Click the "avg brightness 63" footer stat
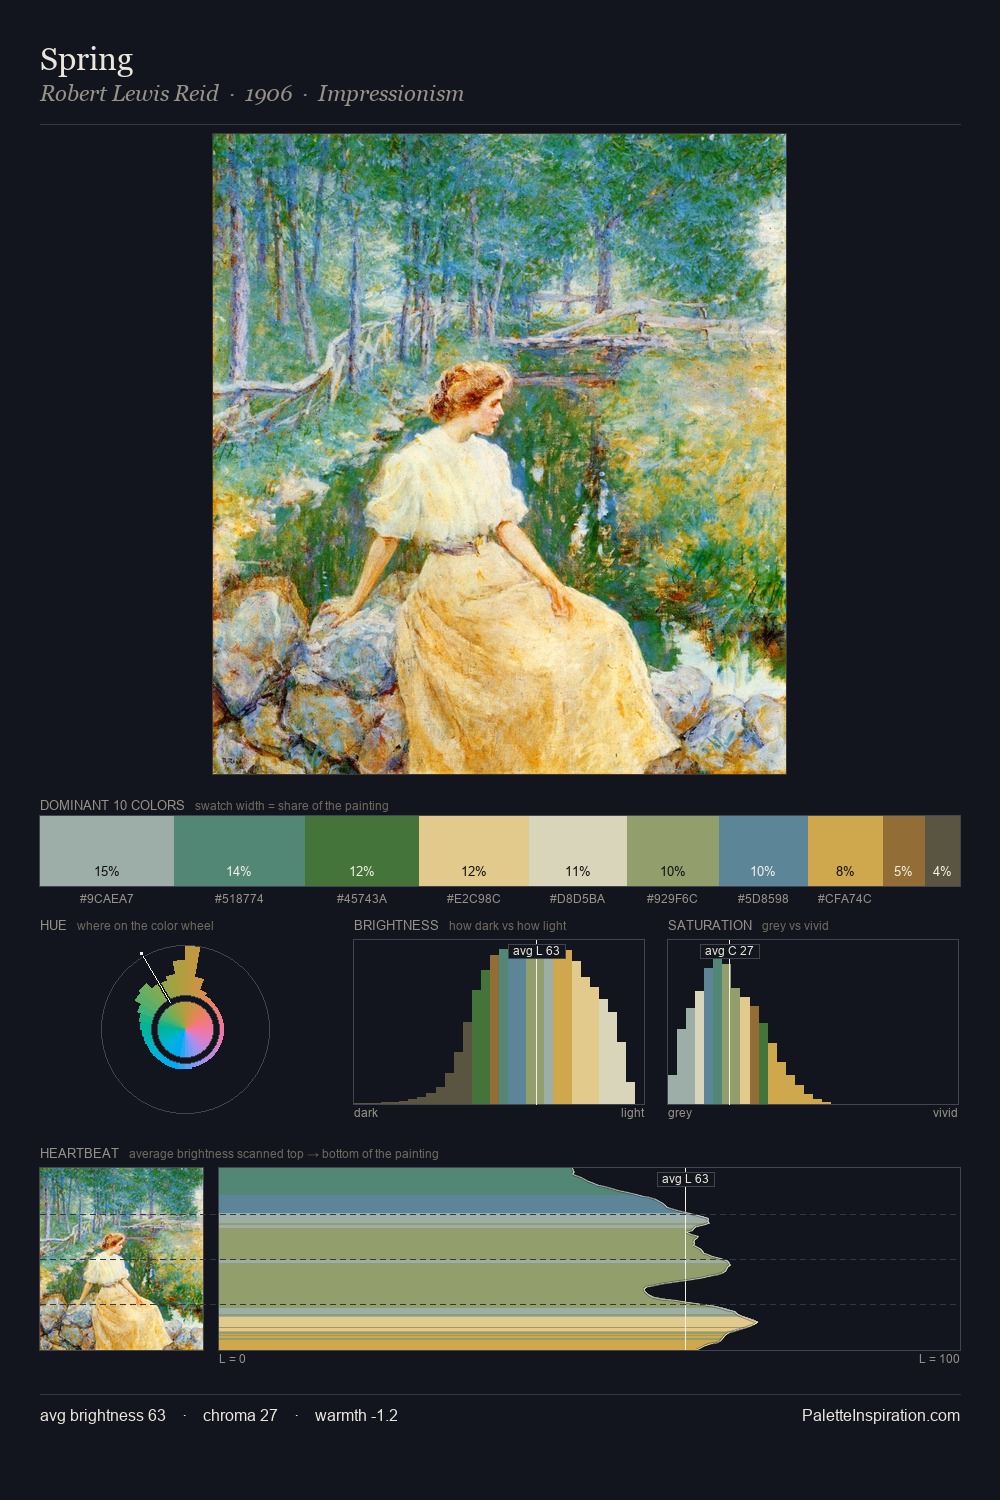1000x1500 pixels. tap(103, 1416)
